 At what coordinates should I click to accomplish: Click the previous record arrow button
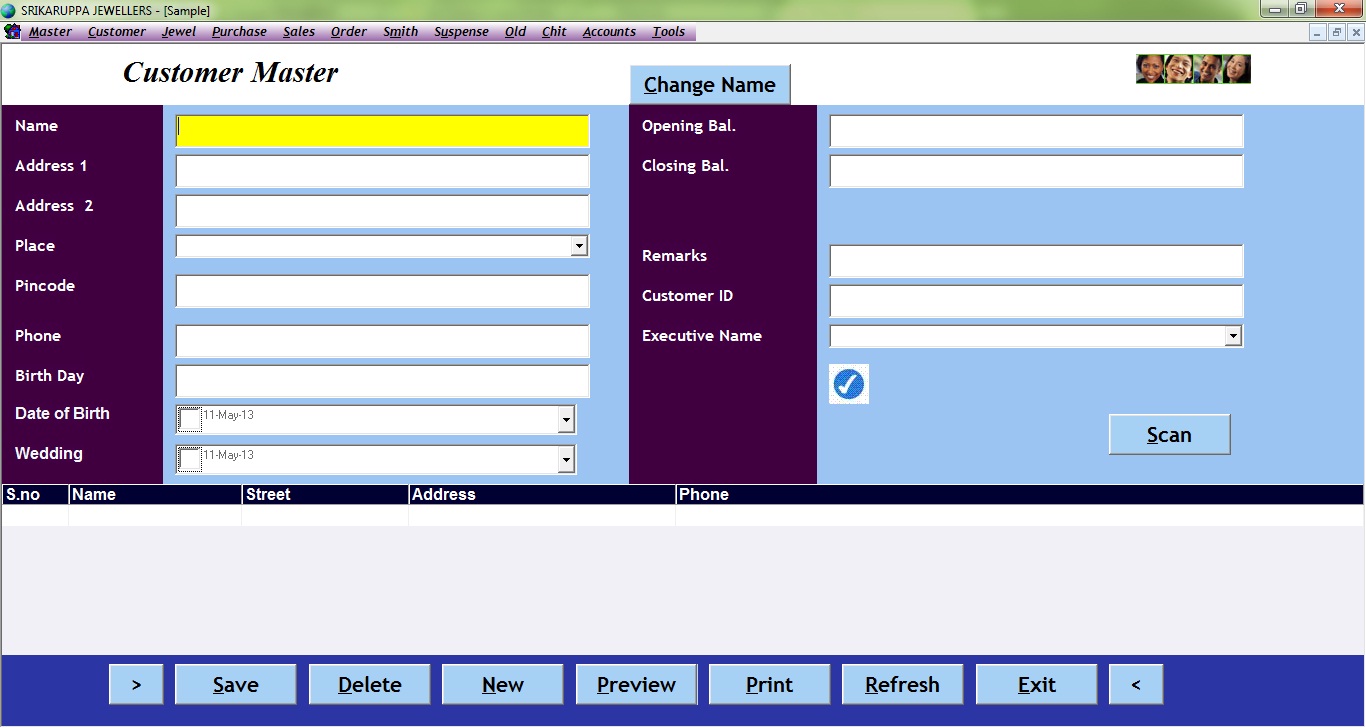[x=1136, y=685]
